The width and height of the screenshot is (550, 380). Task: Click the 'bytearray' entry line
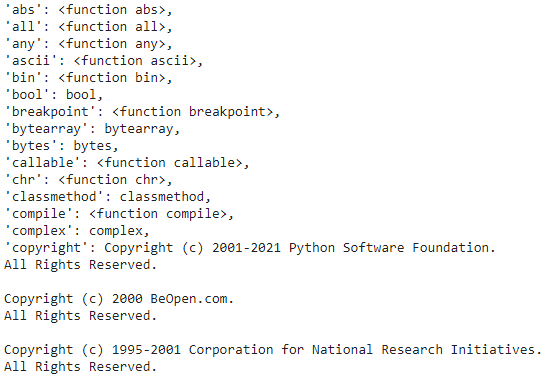[x=92, y=129]
